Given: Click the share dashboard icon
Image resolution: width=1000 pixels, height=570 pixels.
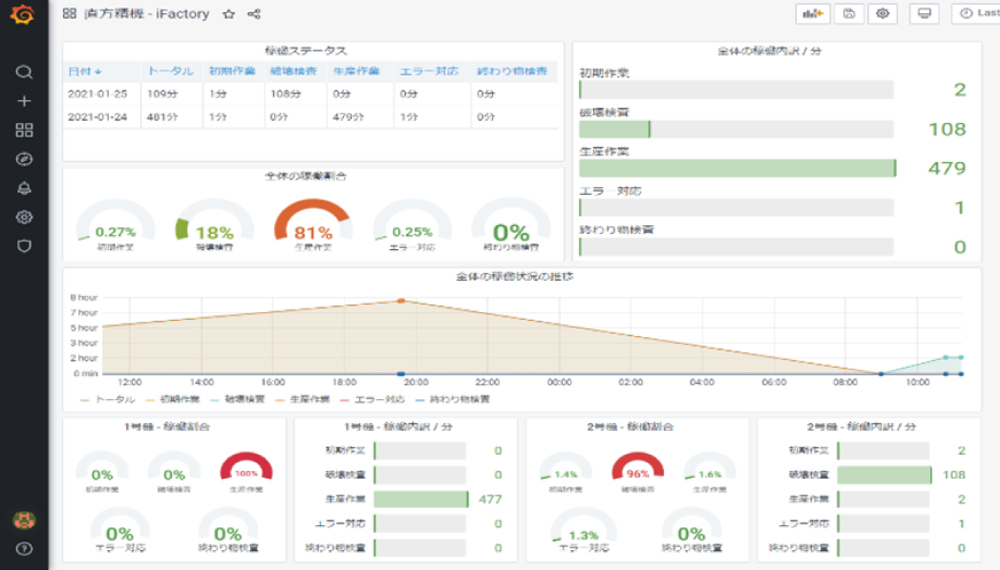Looking at the screenshot, I should [x=254, y=15].
